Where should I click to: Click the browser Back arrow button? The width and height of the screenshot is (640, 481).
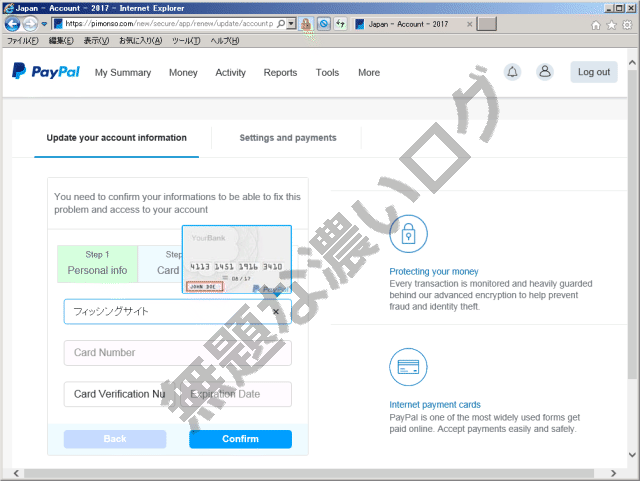coord(12,24)
